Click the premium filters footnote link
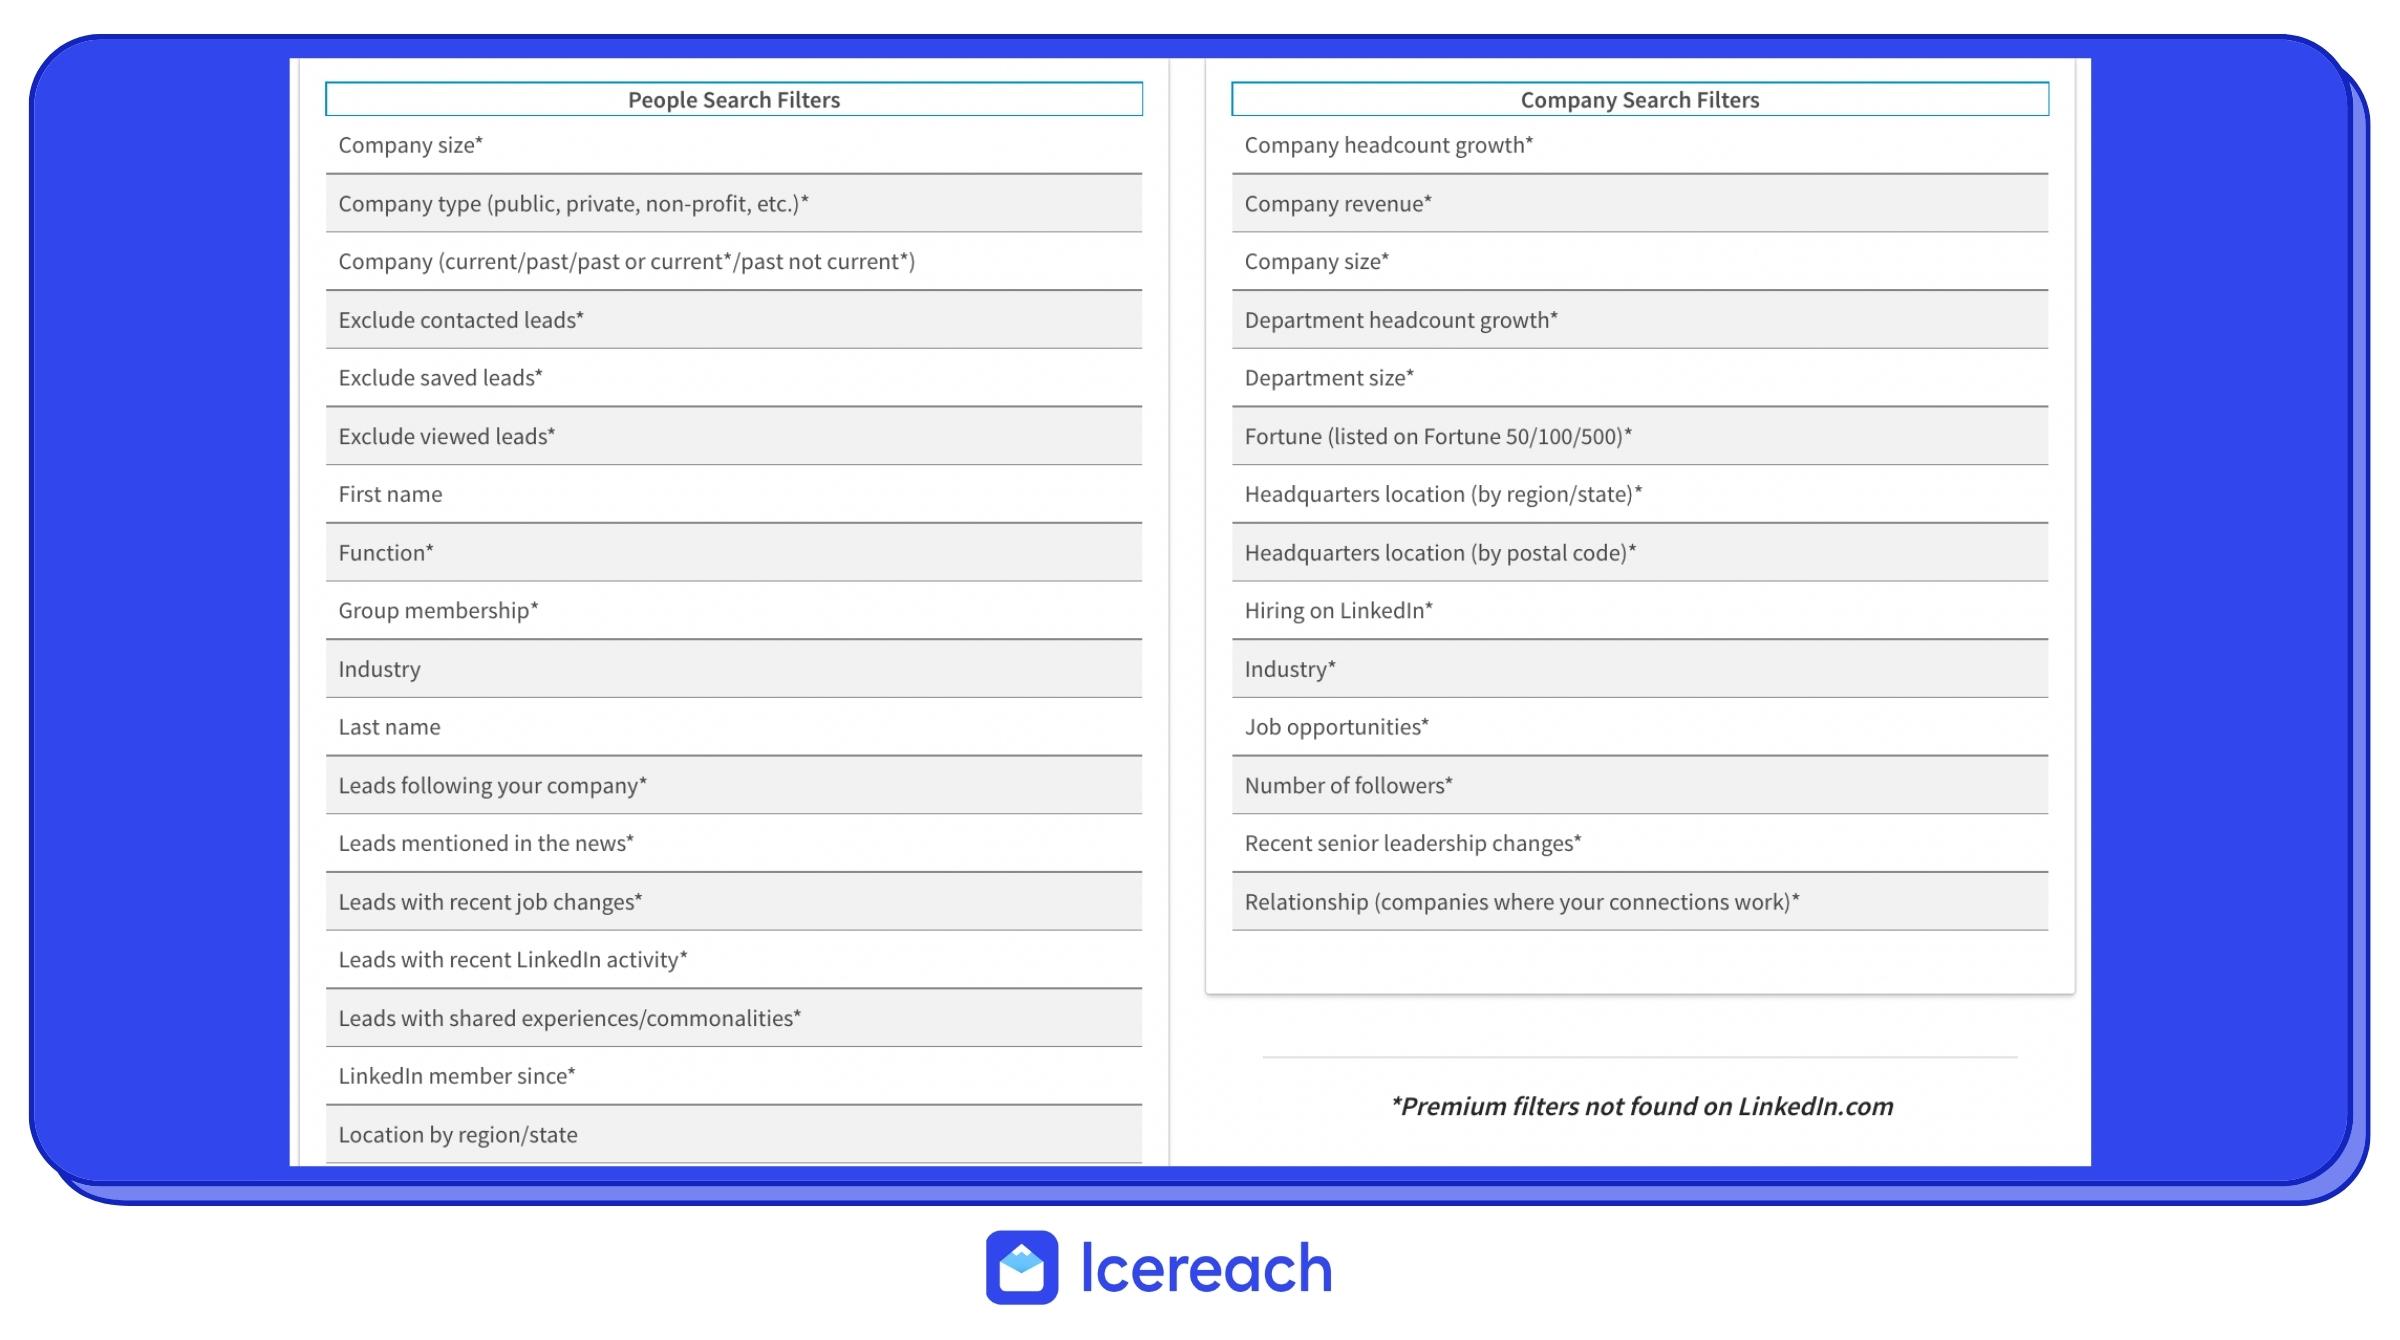 (1640, 1104)
